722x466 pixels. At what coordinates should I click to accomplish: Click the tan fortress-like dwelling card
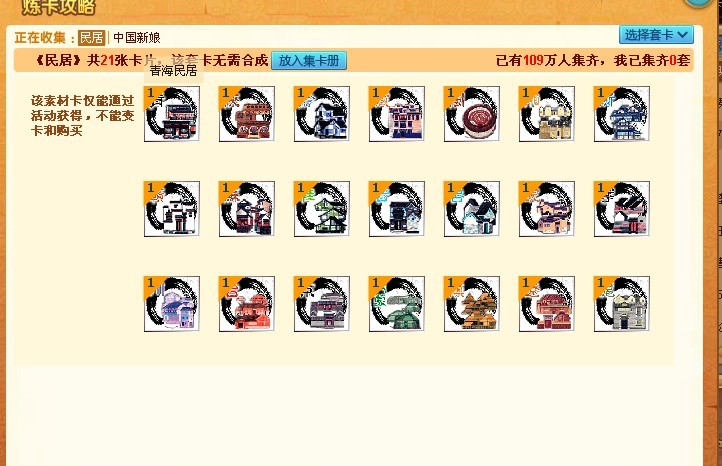point(547,114)
